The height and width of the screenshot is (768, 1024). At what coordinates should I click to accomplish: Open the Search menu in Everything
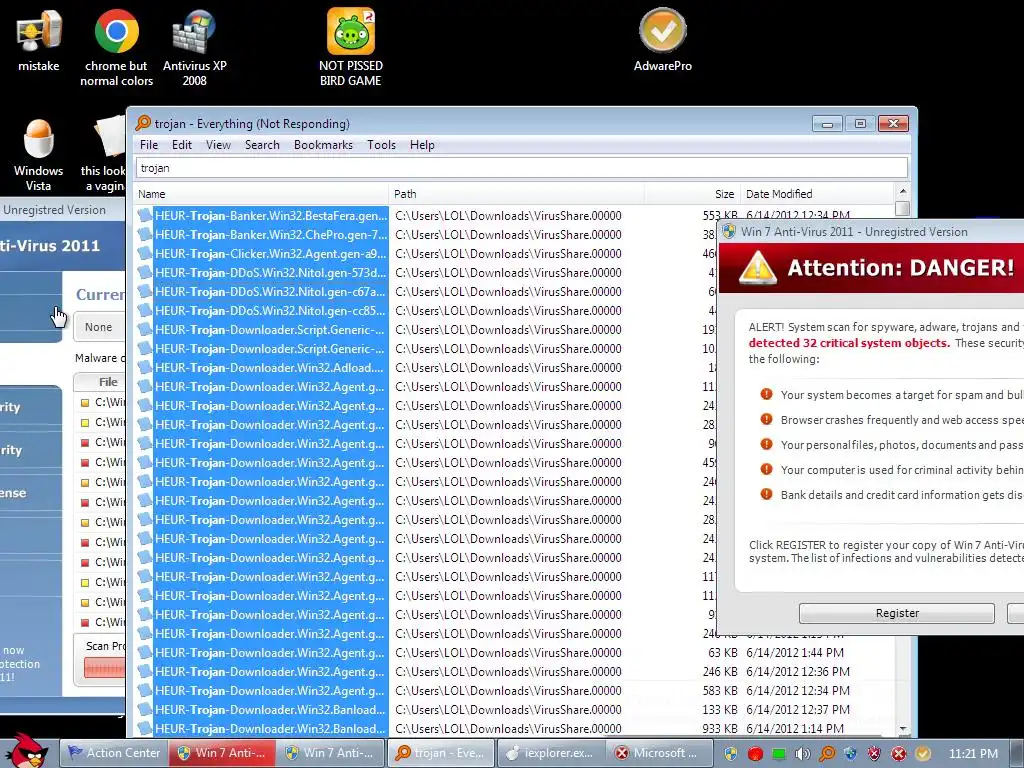click(262, 145)
